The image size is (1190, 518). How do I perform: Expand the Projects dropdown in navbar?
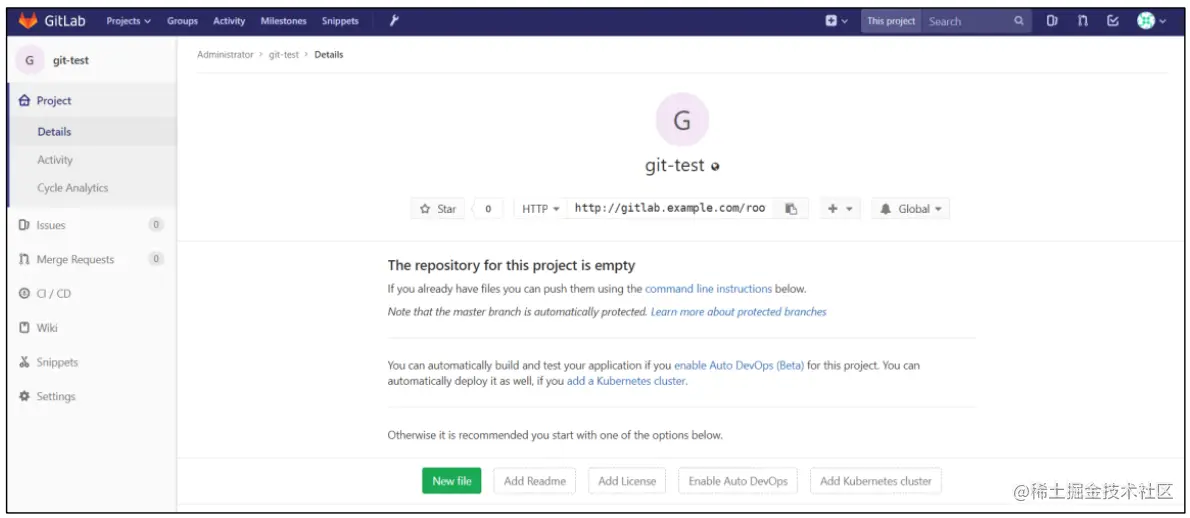[x=128, y=21]
